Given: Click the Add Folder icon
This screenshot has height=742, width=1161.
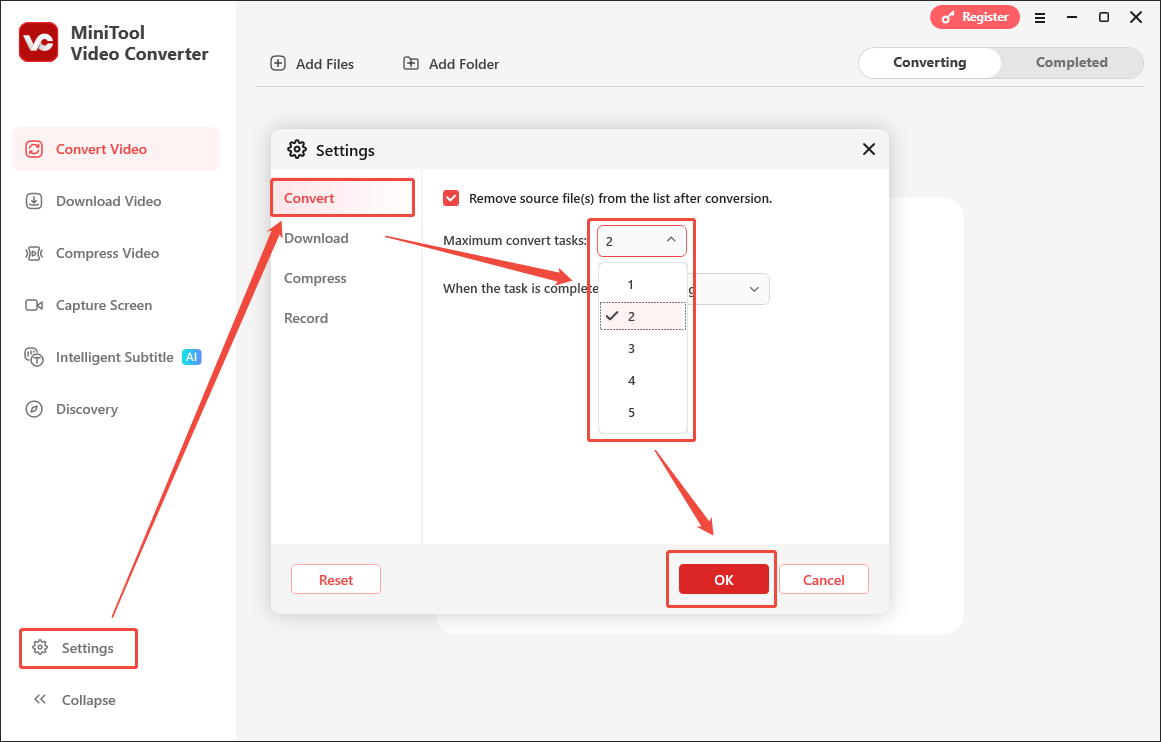Looking at the screenshot, I should pyautogui.click(x=411, y=62).
